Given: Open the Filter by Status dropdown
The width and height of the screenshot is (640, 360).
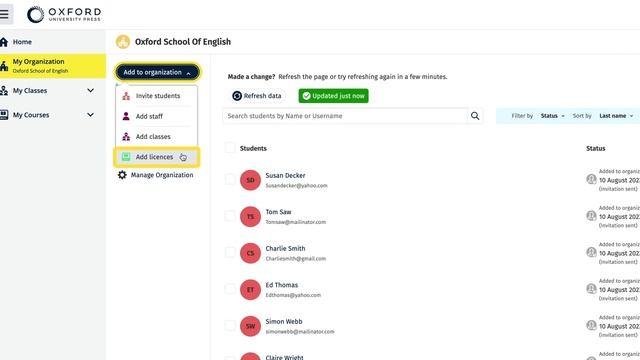Looking at the screenshot, I should coord(553,116).
